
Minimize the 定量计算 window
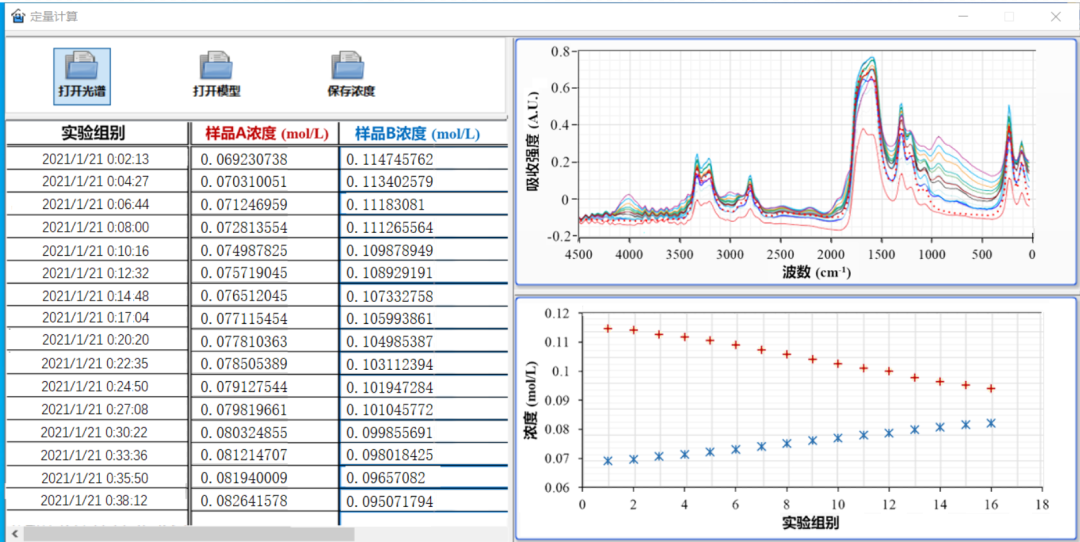[964, 16]
